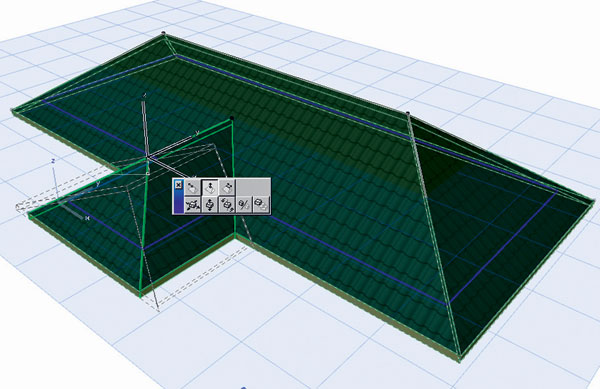Choose the Multiply command icon

pos(261,205)
